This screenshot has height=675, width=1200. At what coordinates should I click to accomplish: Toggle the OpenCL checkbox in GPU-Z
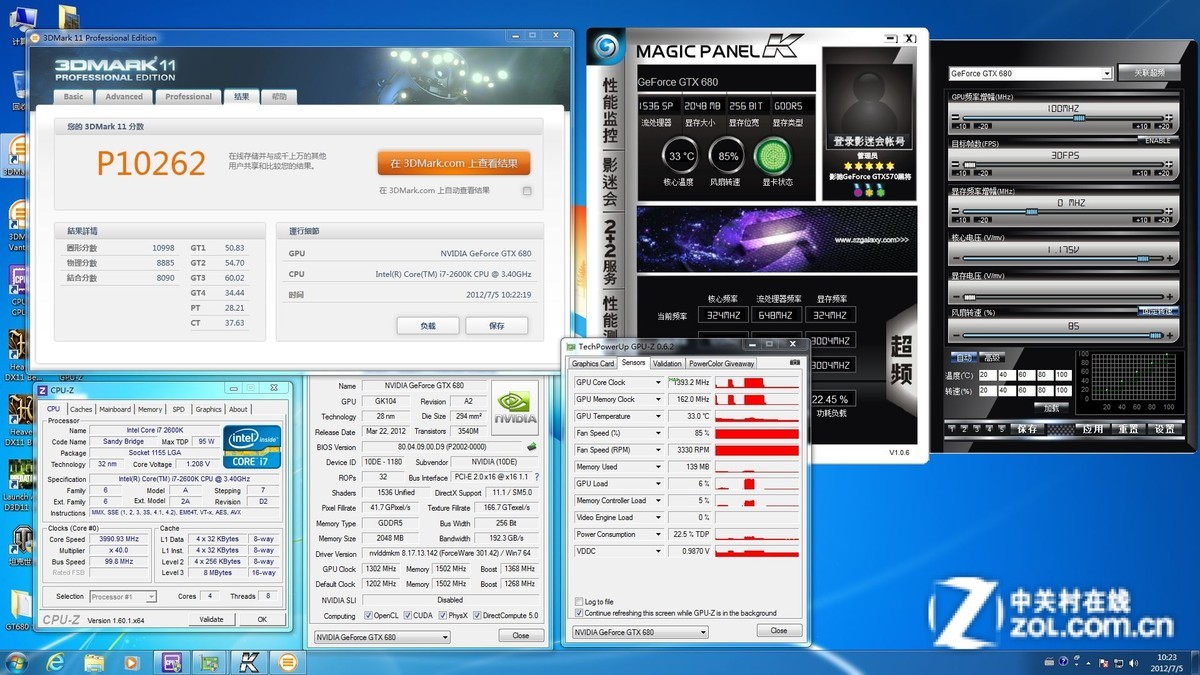click(x=366, y=615)
